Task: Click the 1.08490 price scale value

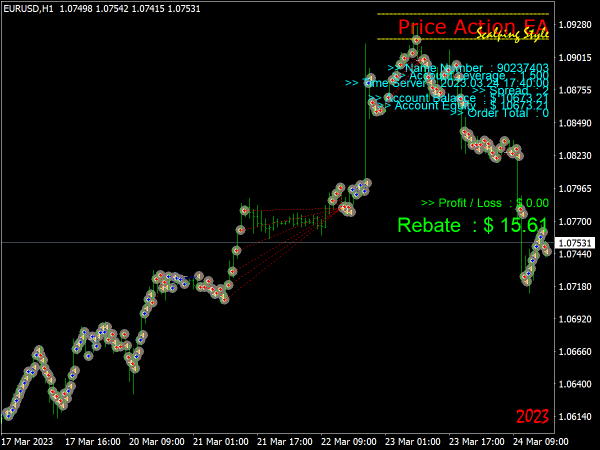Action: [x=575, y=123]
